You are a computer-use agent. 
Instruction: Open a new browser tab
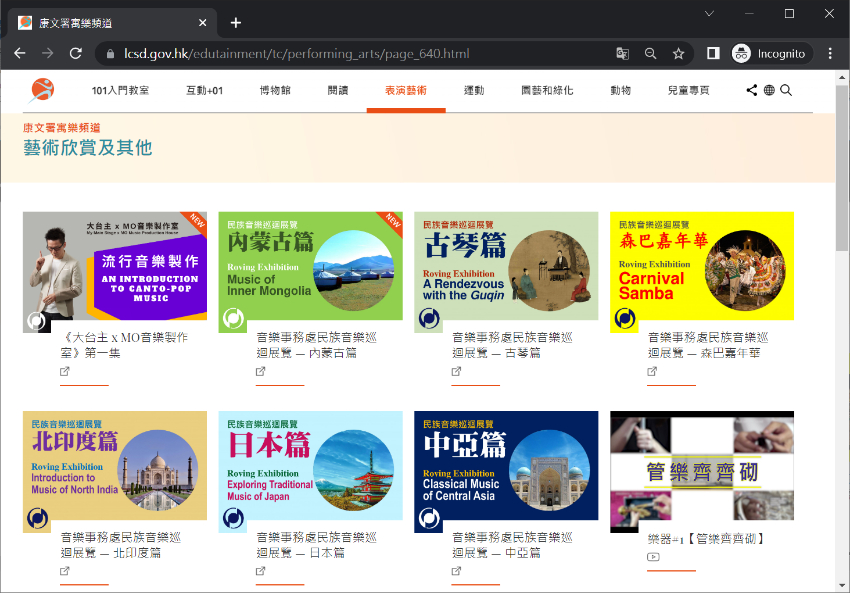click(x=236, y=22)
